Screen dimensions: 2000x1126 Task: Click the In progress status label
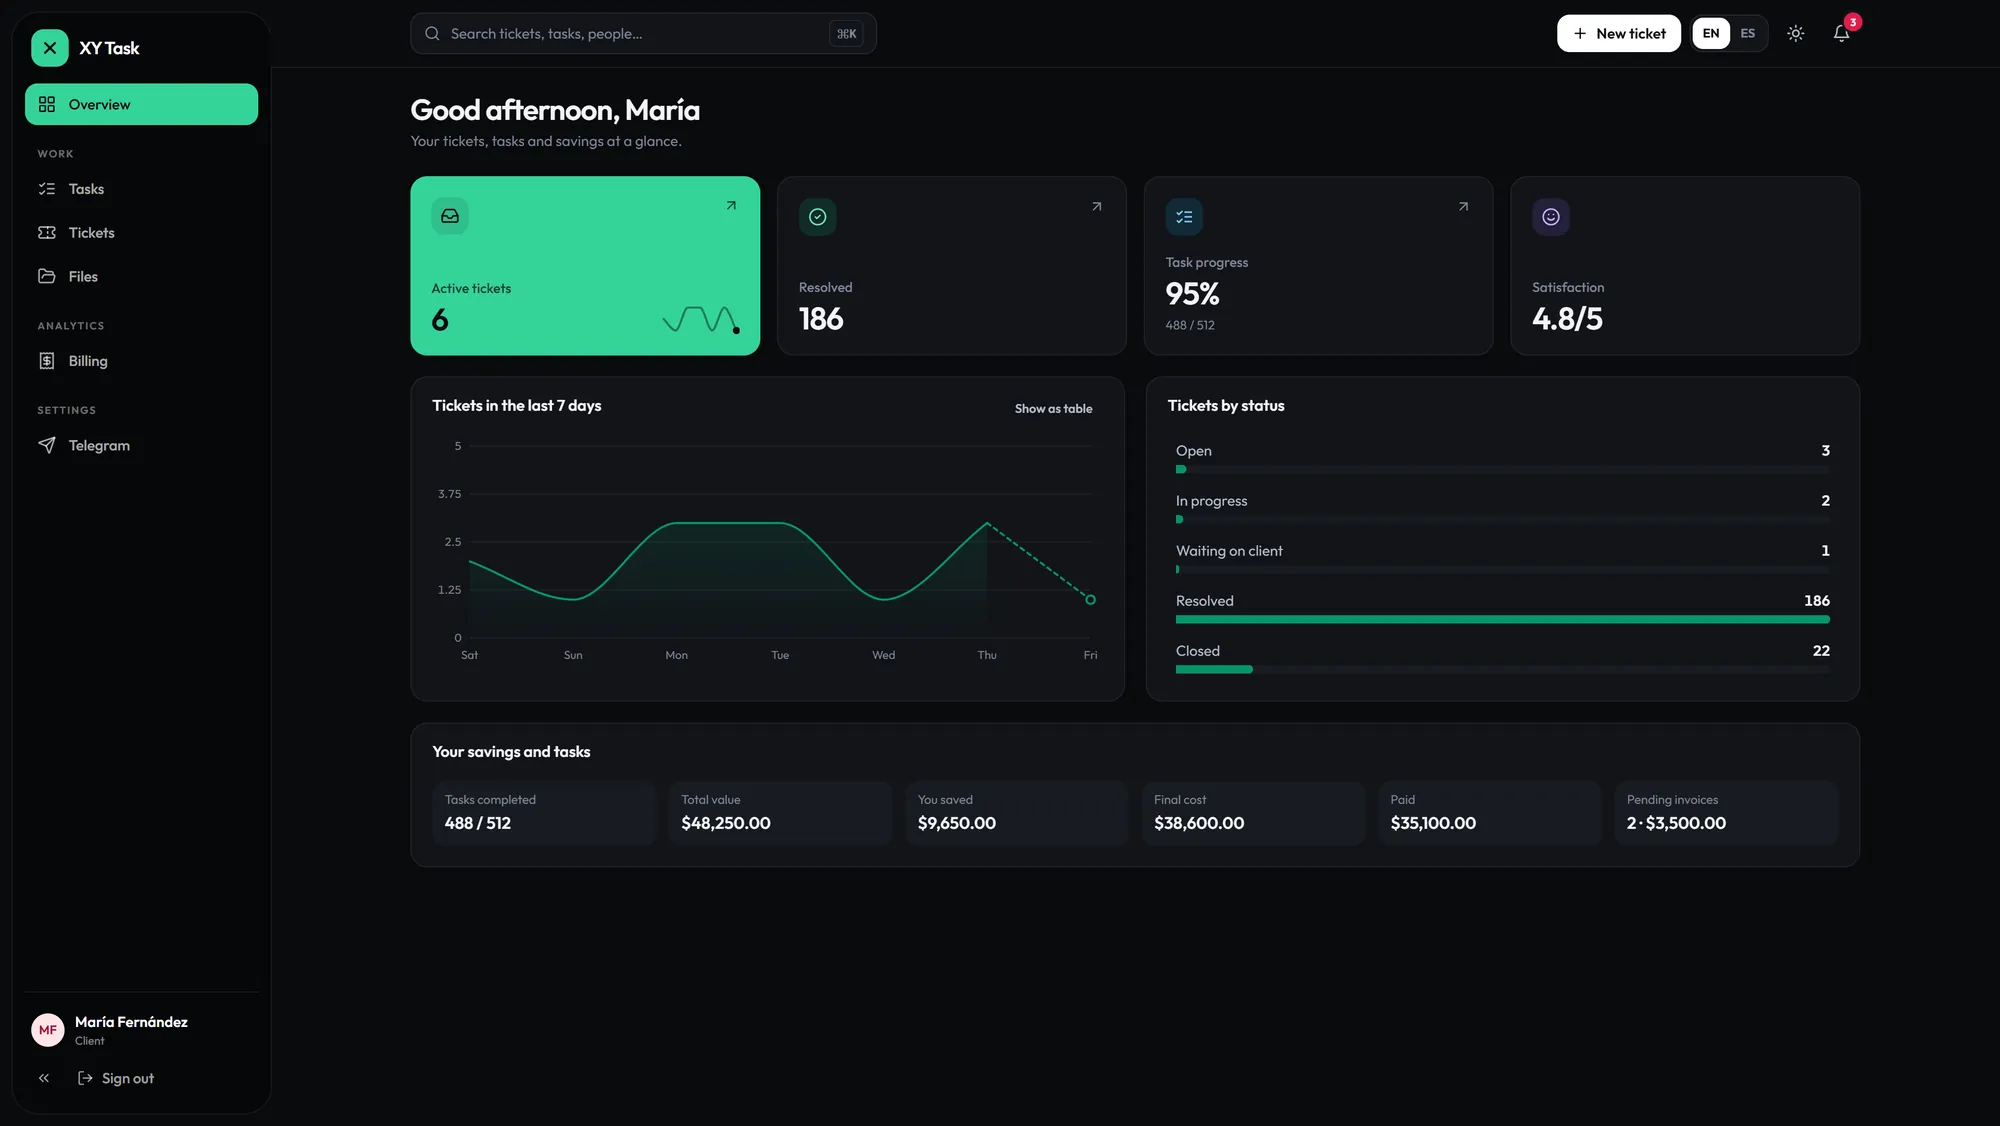pyautogui.click(x=1211, y=501)
